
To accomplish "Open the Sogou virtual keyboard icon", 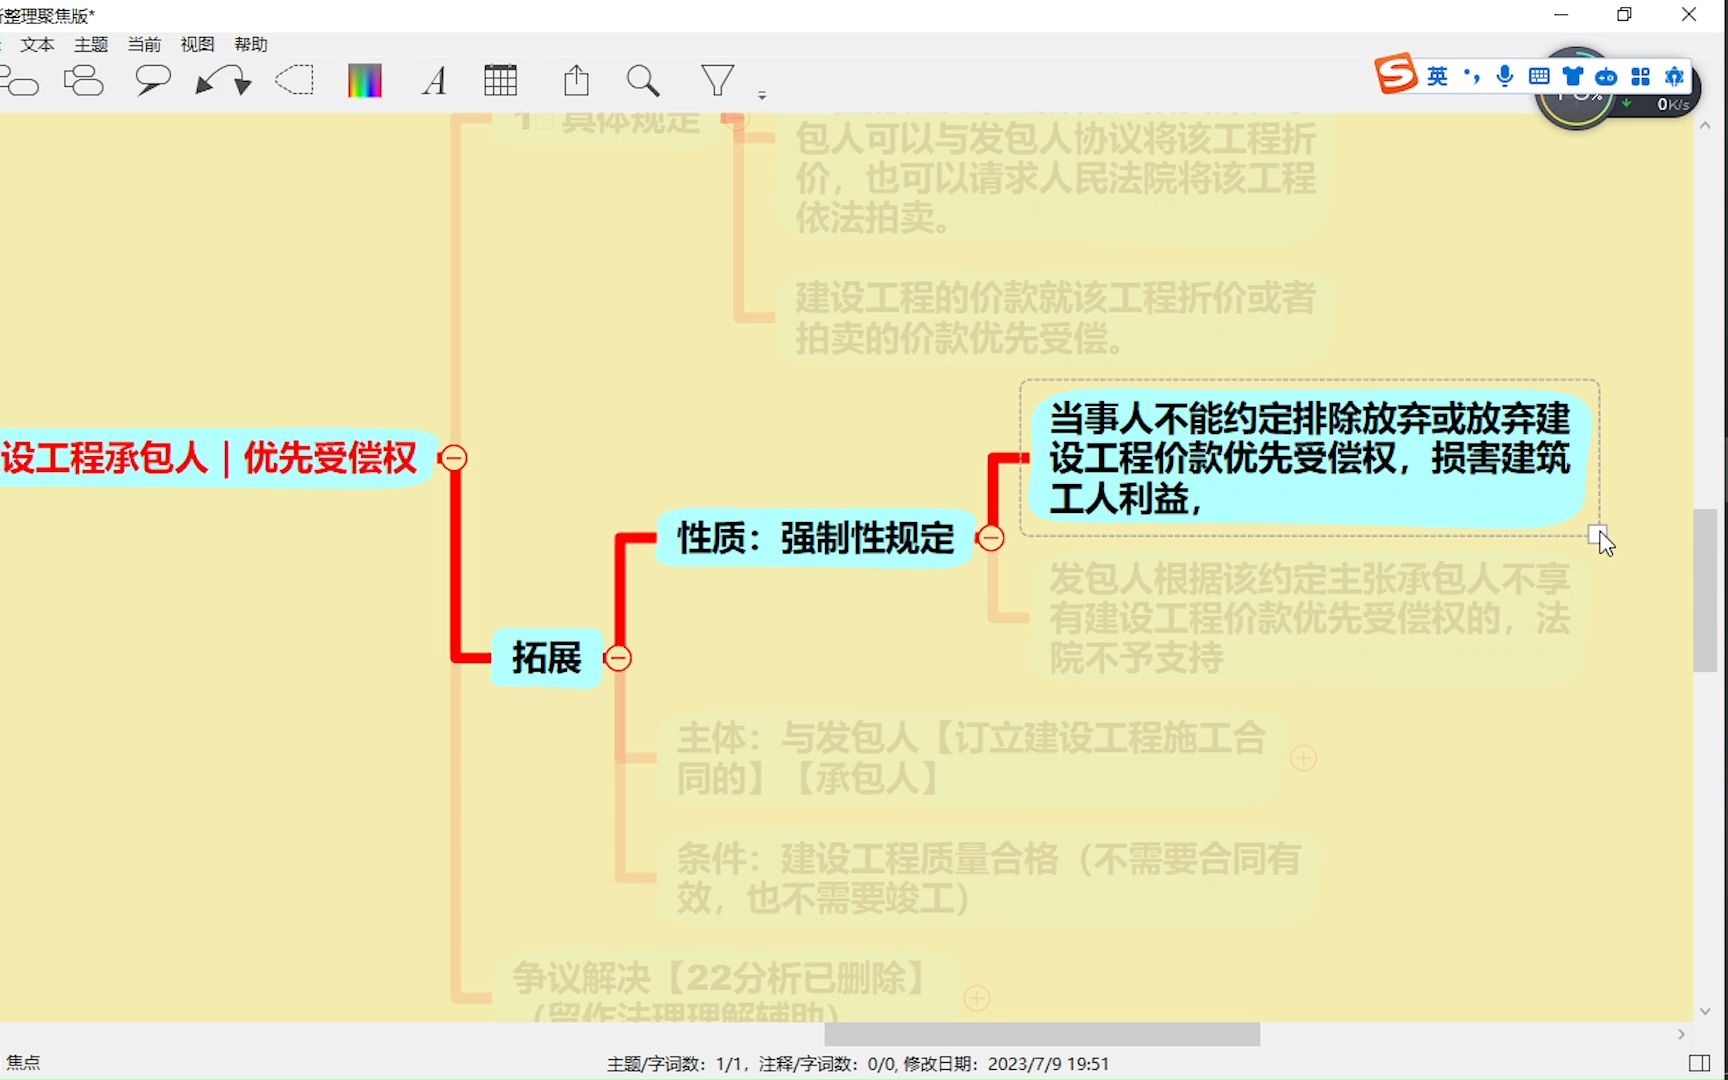I will (1538, 75).
